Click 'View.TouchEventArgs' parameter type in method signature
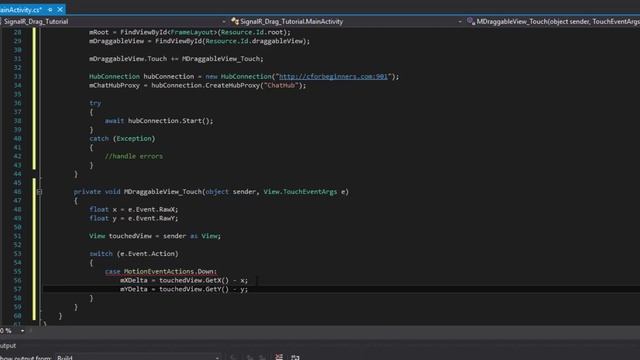The width and height of the screenshot is (640, 360). tap(300, 191)
